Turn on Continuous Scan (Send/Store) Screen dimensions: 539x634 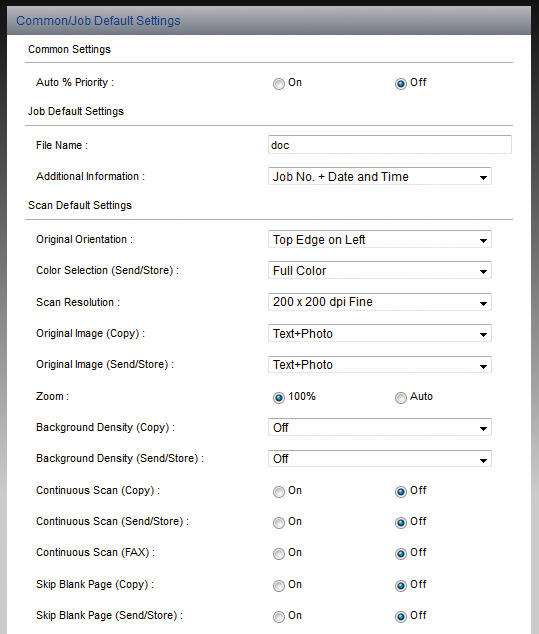279,523
